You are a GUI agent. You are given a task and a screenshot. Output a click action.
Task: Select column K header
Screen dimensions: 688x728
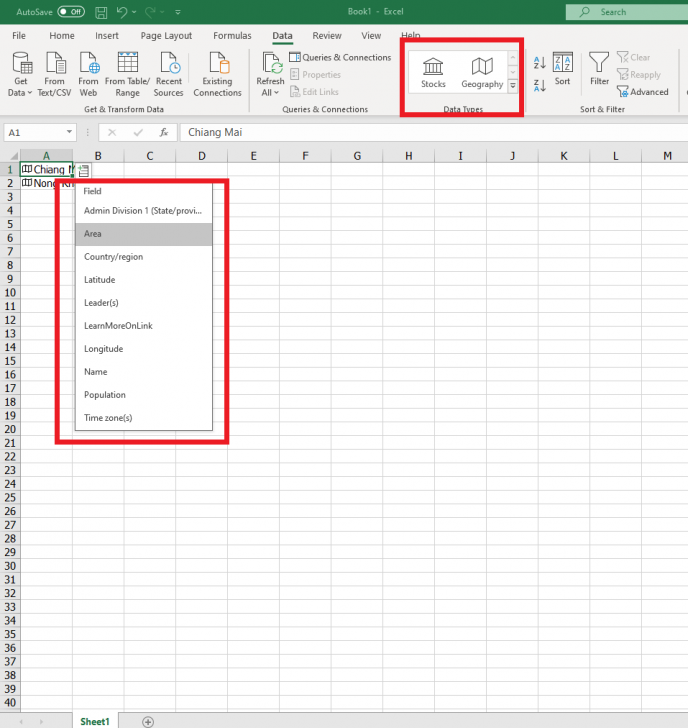click(x=564, y=156)
